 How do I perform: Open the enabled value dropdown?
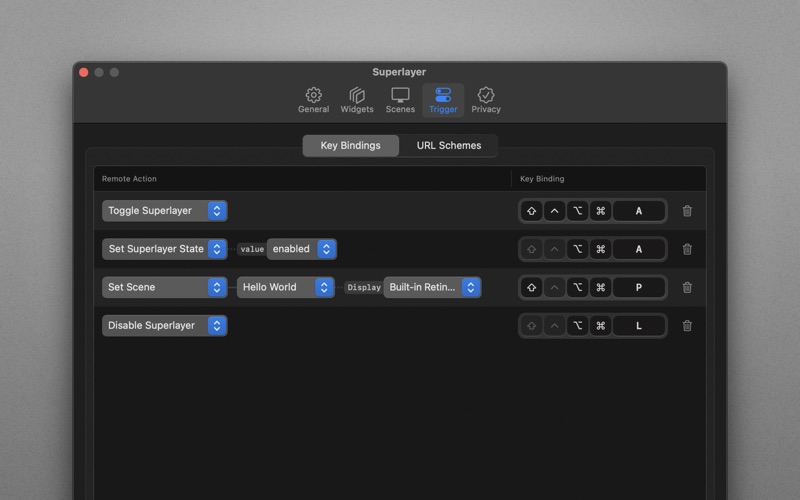pos(301,249)
